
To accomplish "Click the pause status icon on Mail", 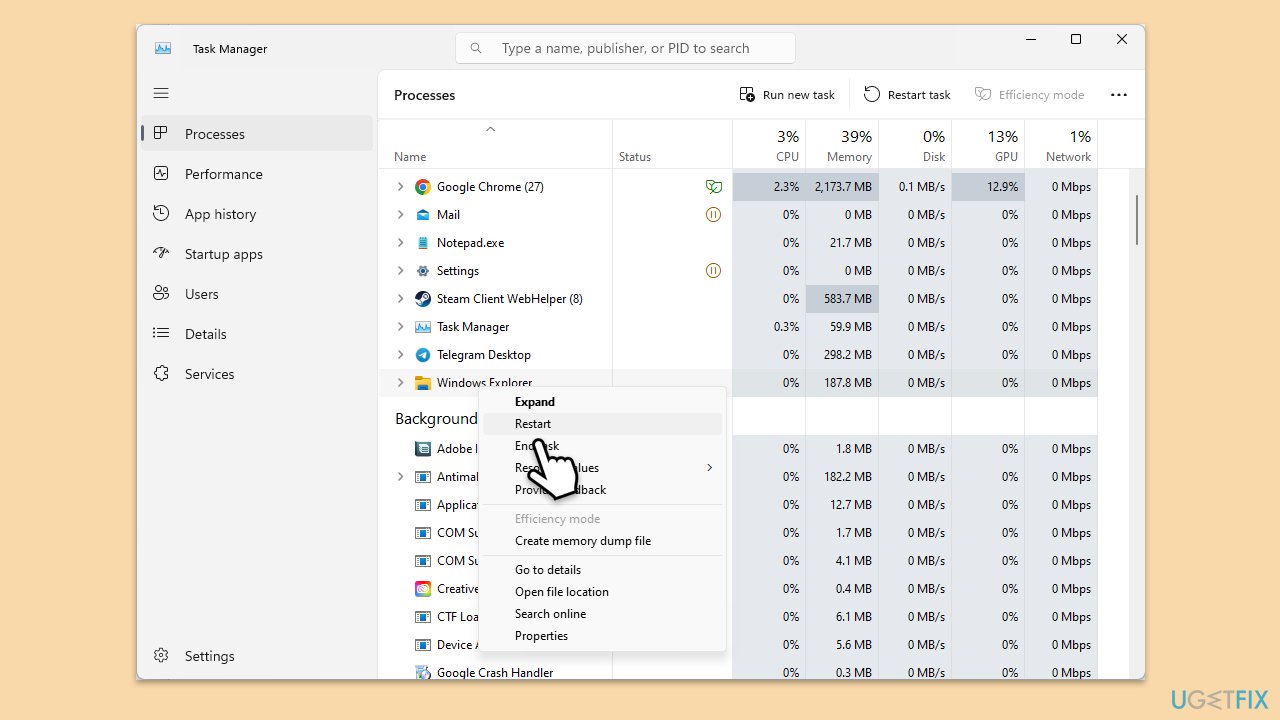I will point(713,214).
